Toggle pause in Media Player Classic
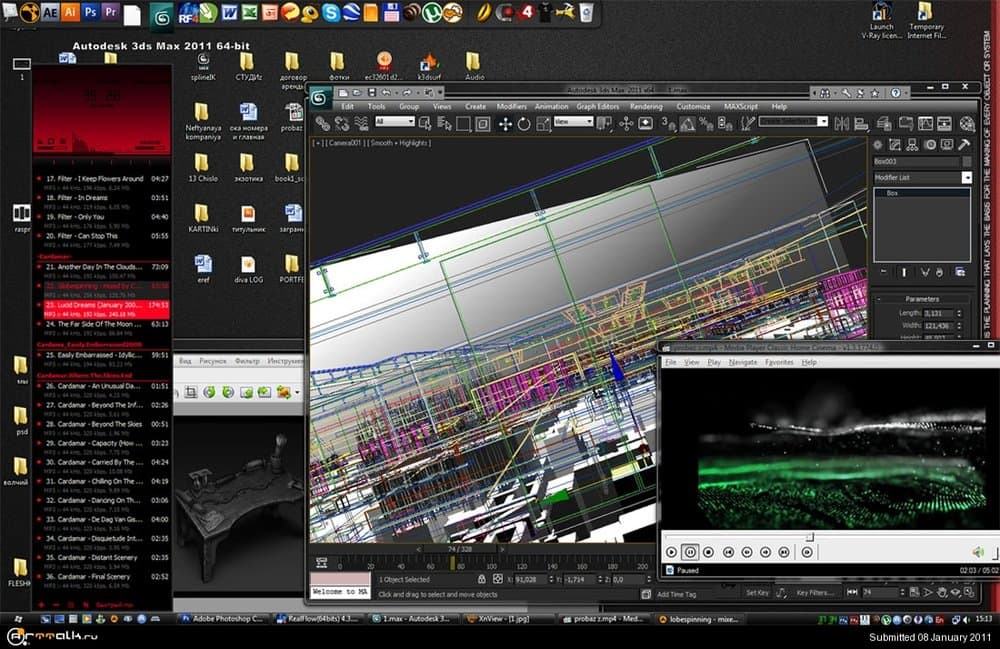 click(689, 552)
